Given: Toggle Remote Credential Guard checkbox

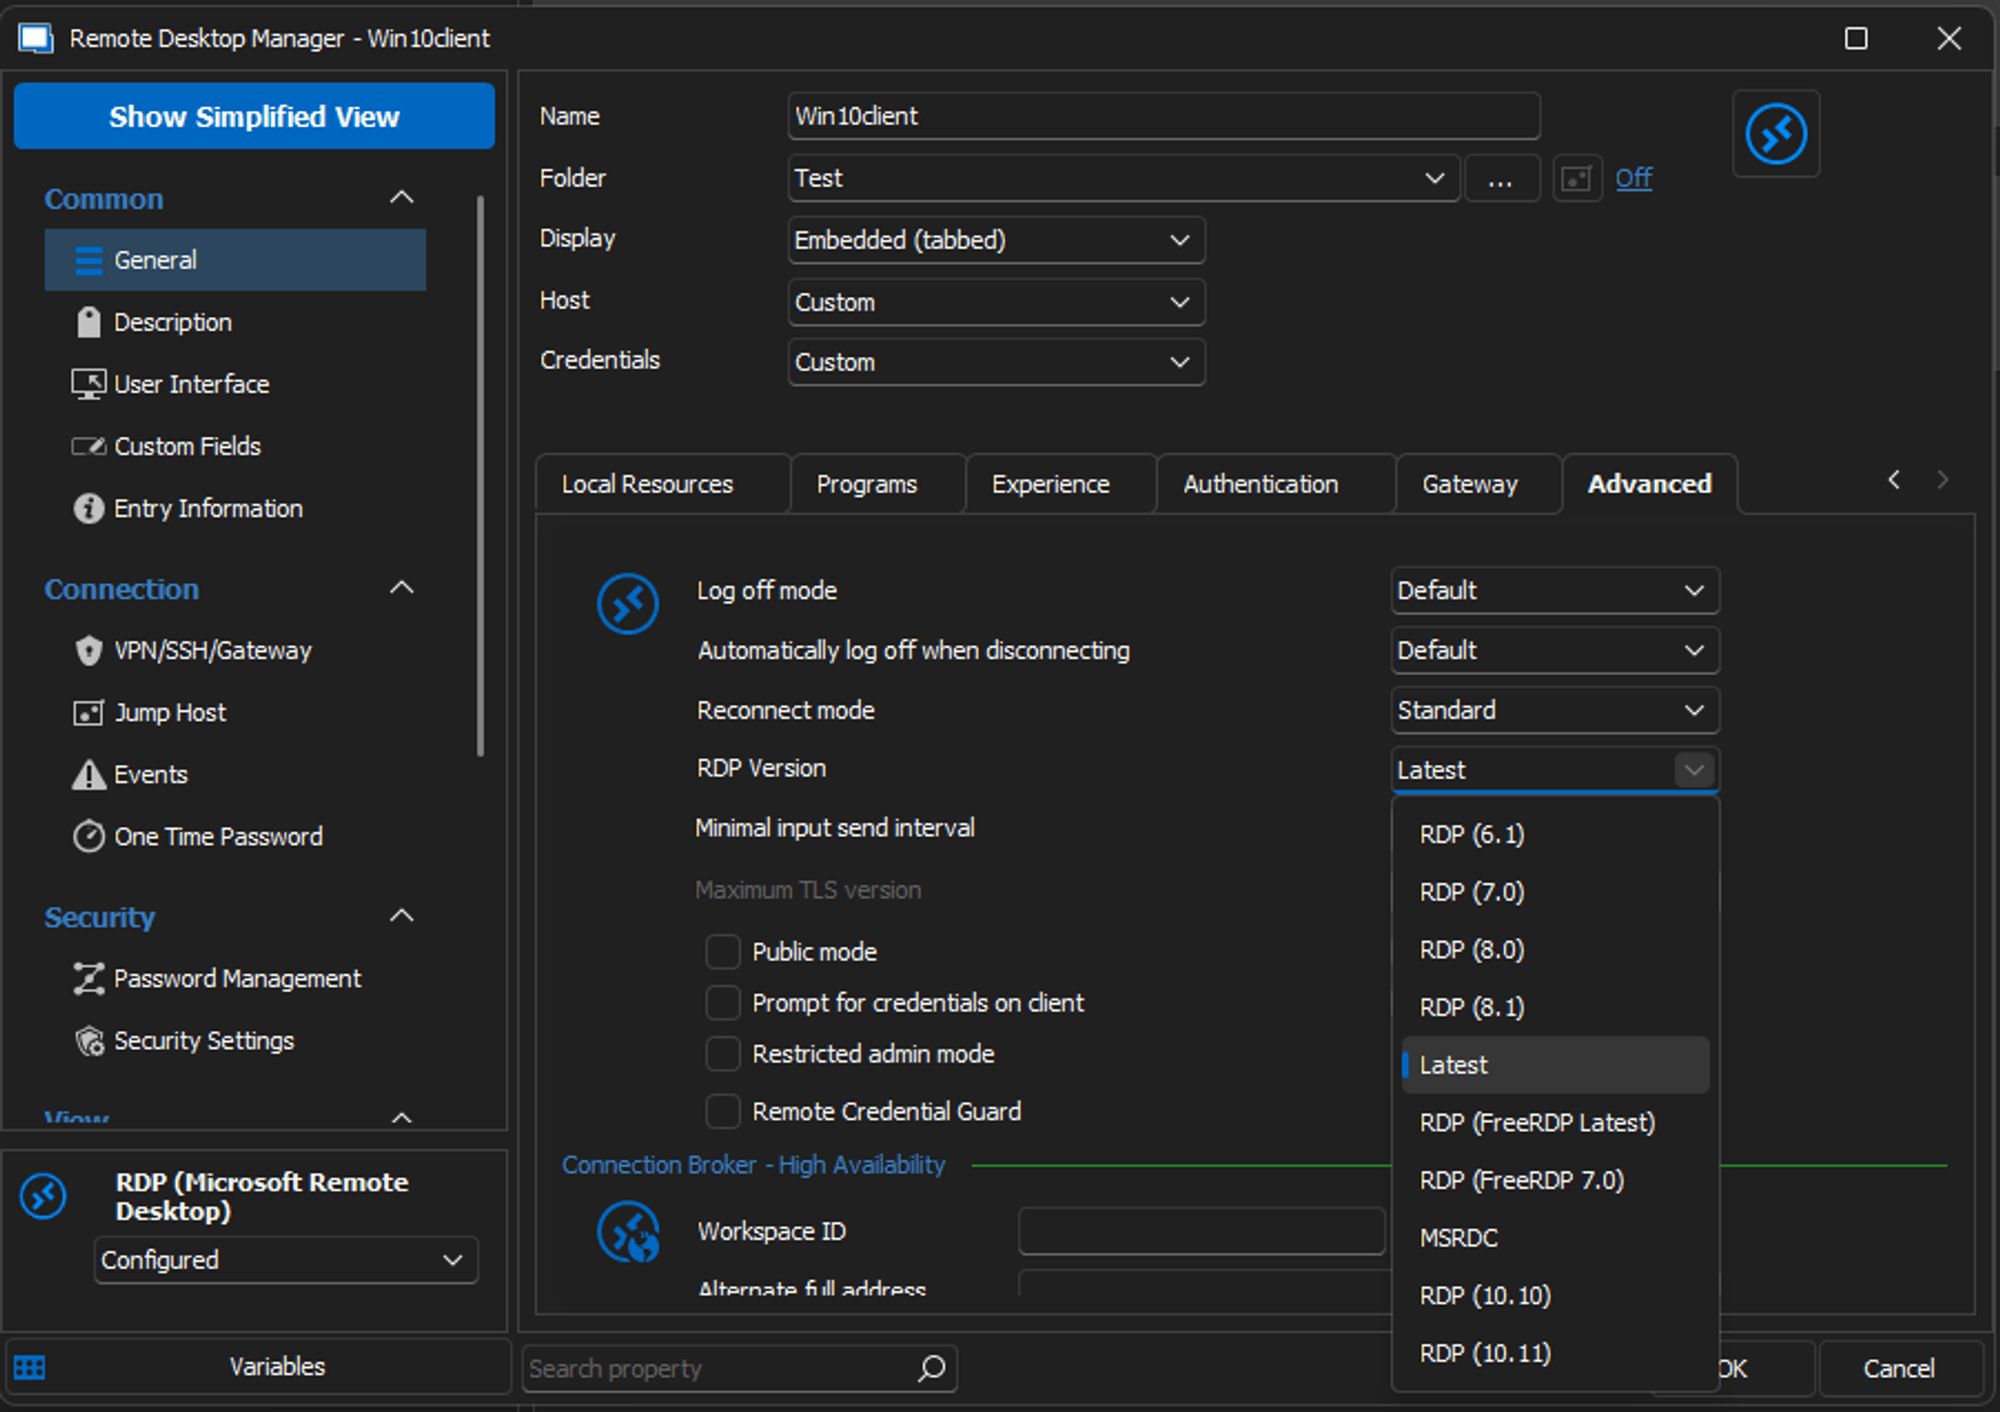Looking at the screenshot, I should coord(722,1110).
